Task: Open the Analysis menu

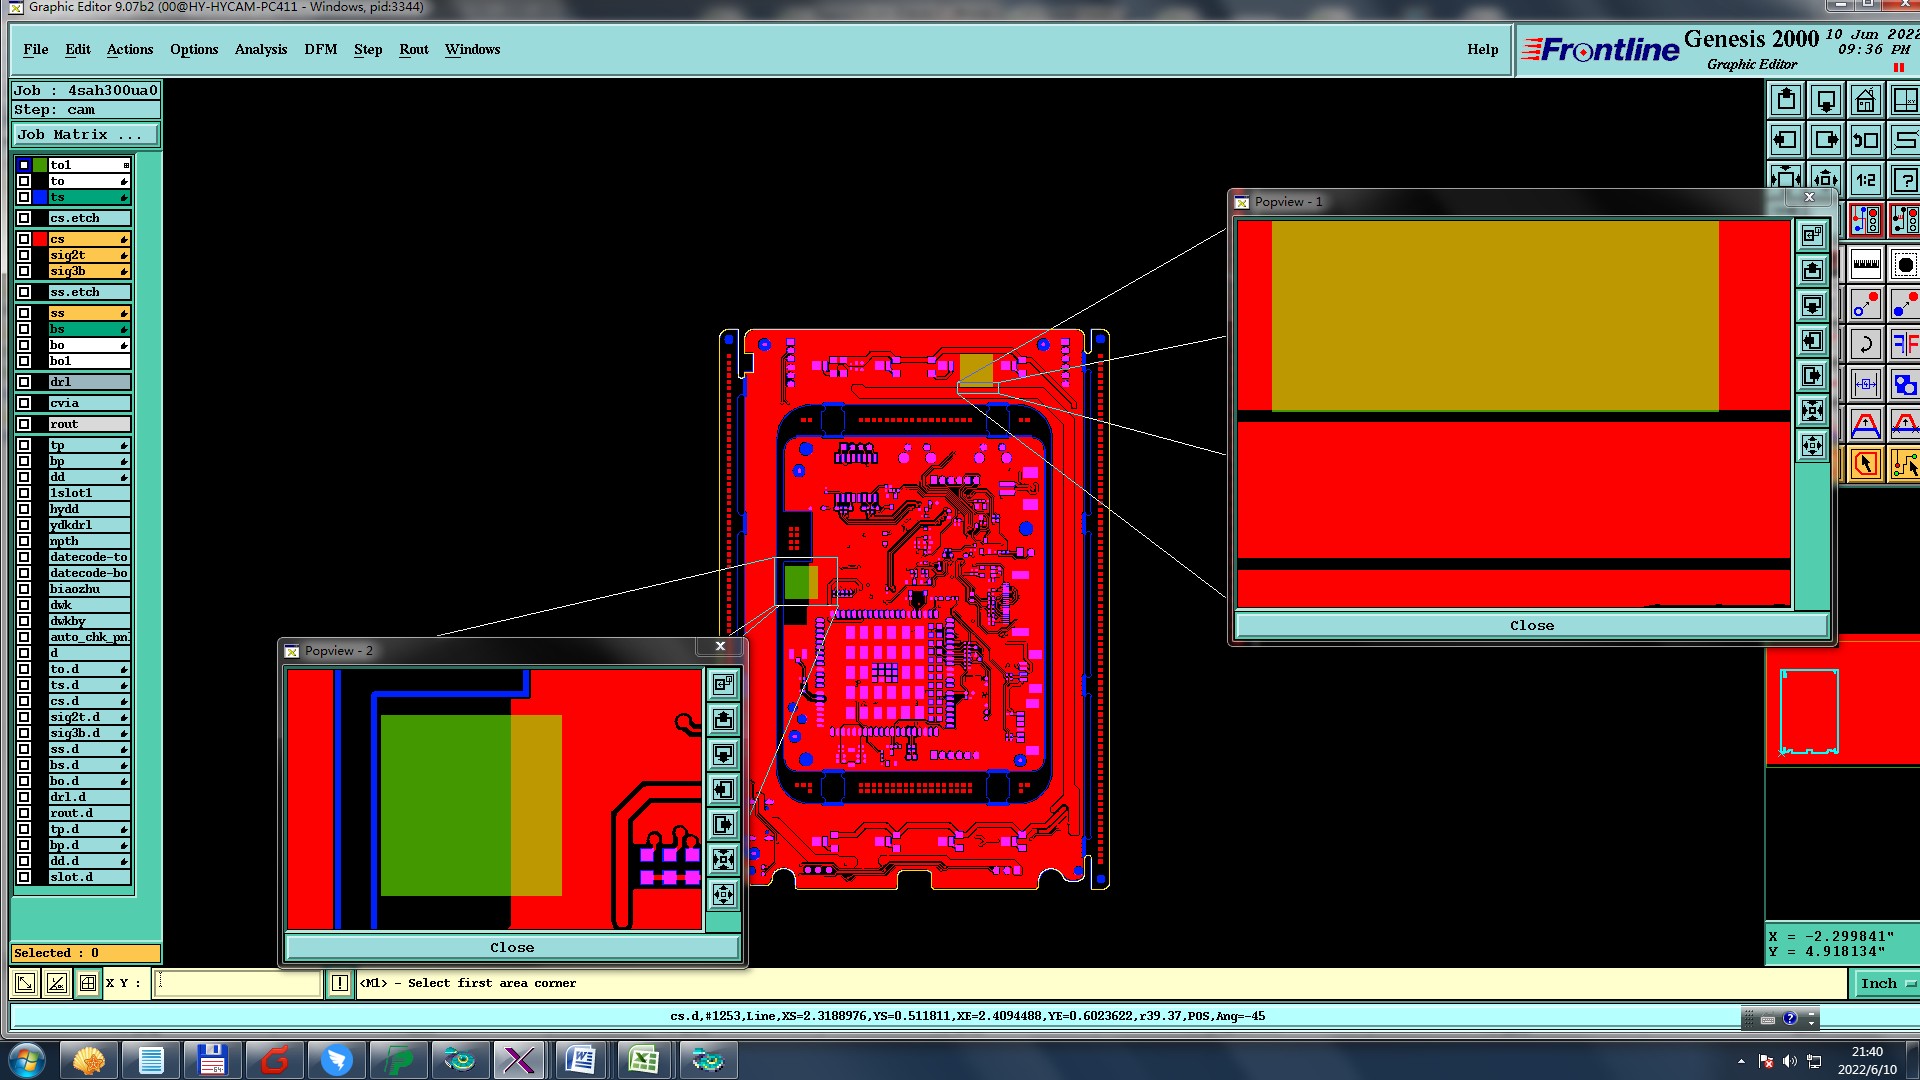Action: (x=260, y=49)
